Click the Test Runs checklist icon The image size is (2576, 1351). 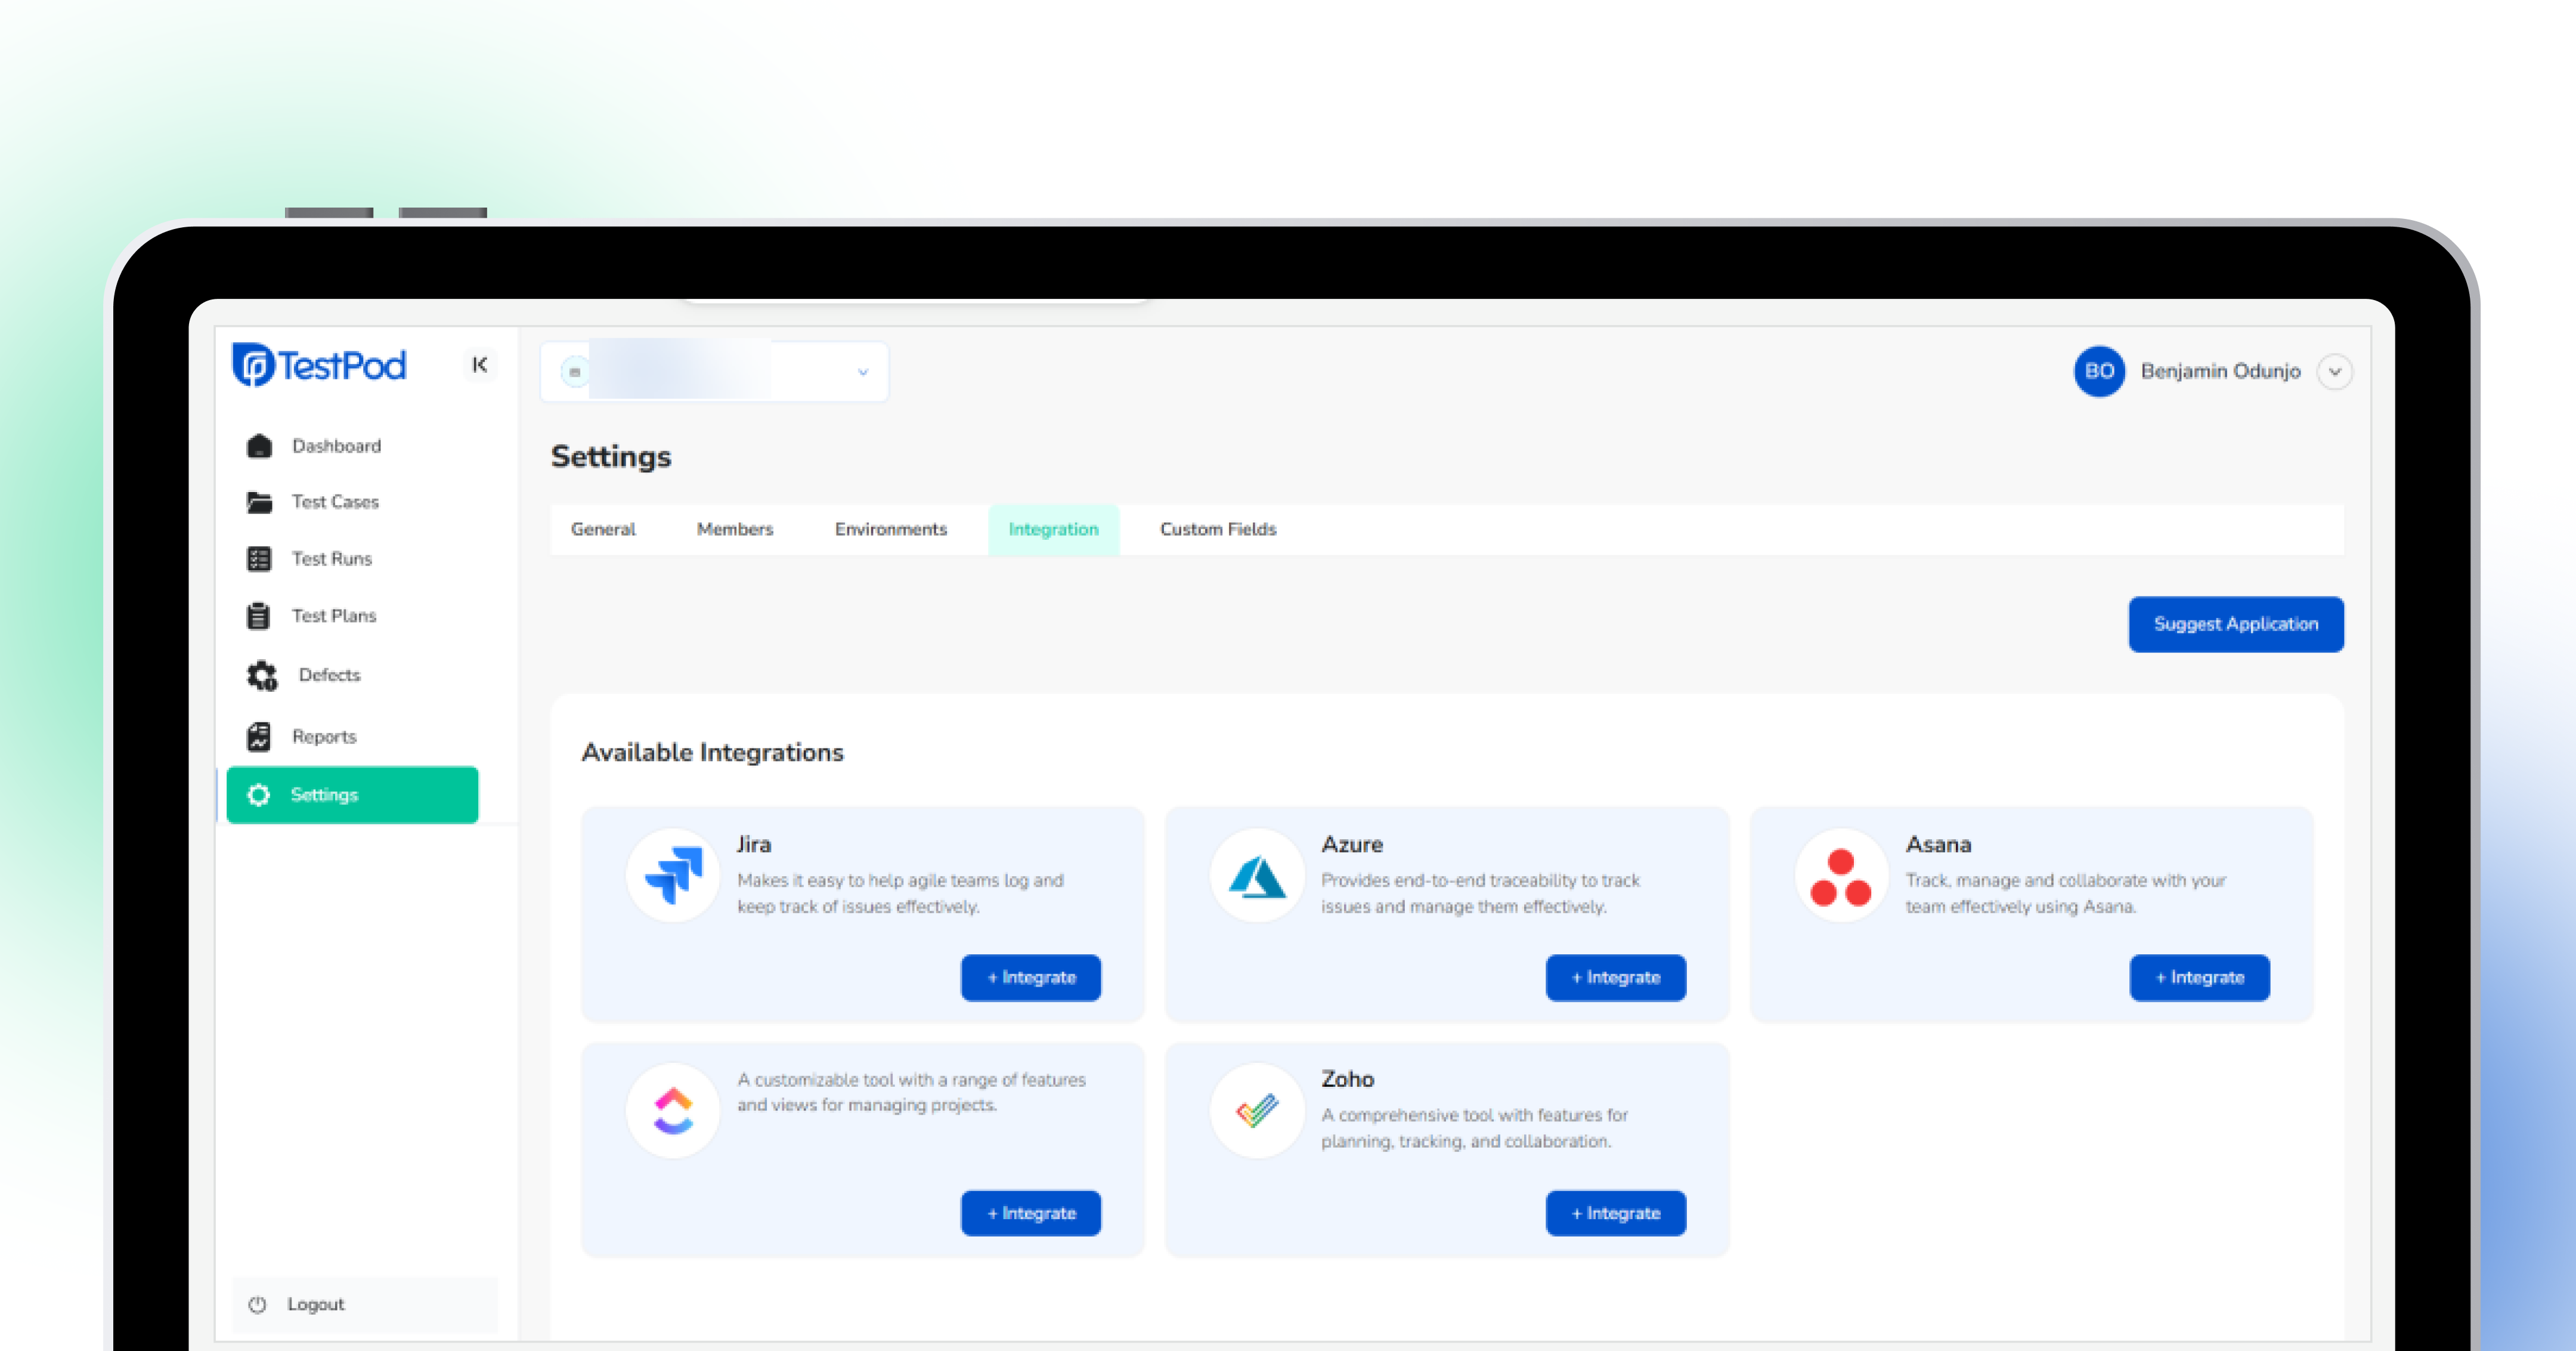pyautogui.click(x=259, y=559)
